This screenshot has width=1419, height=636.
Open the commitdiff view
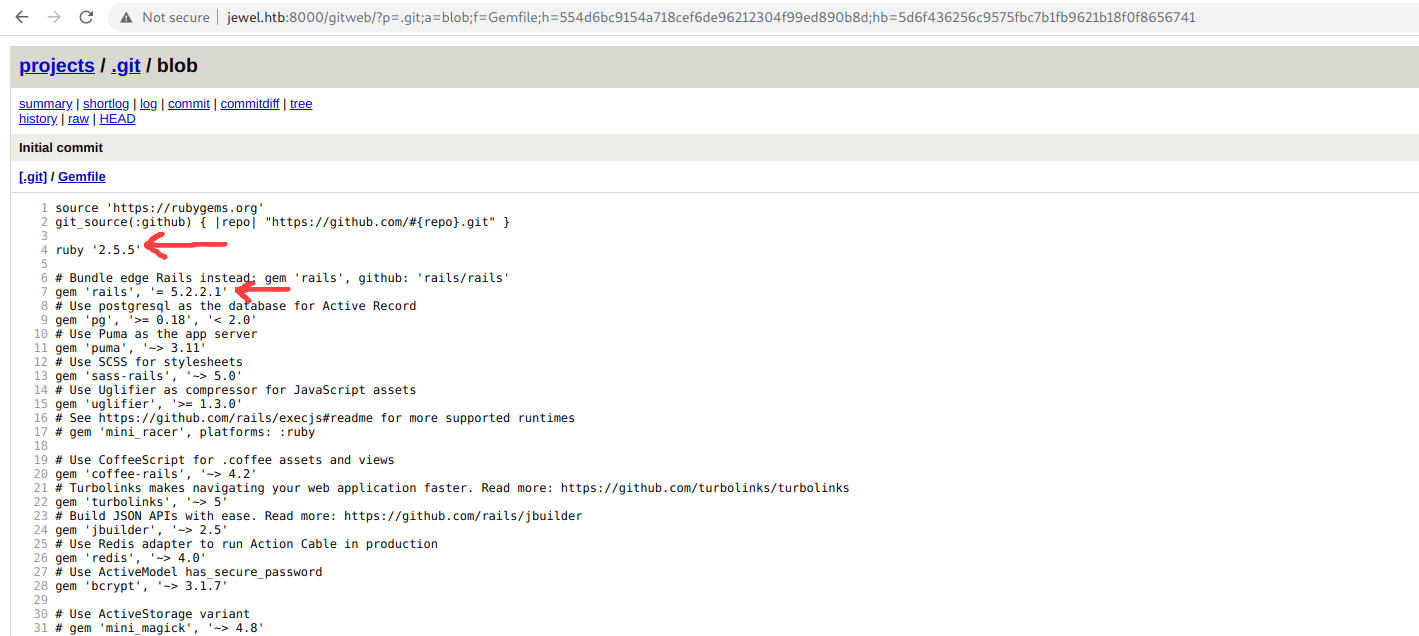250,104
